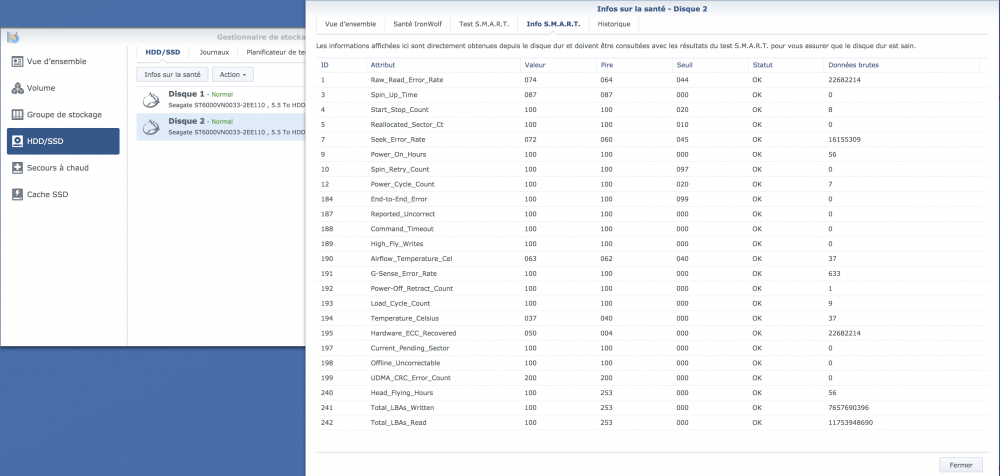Open Vue d'ensemble tab in health dialog
Viewport: 1000px width, 476px height.
pyautogui.click(x=350, y=24)
